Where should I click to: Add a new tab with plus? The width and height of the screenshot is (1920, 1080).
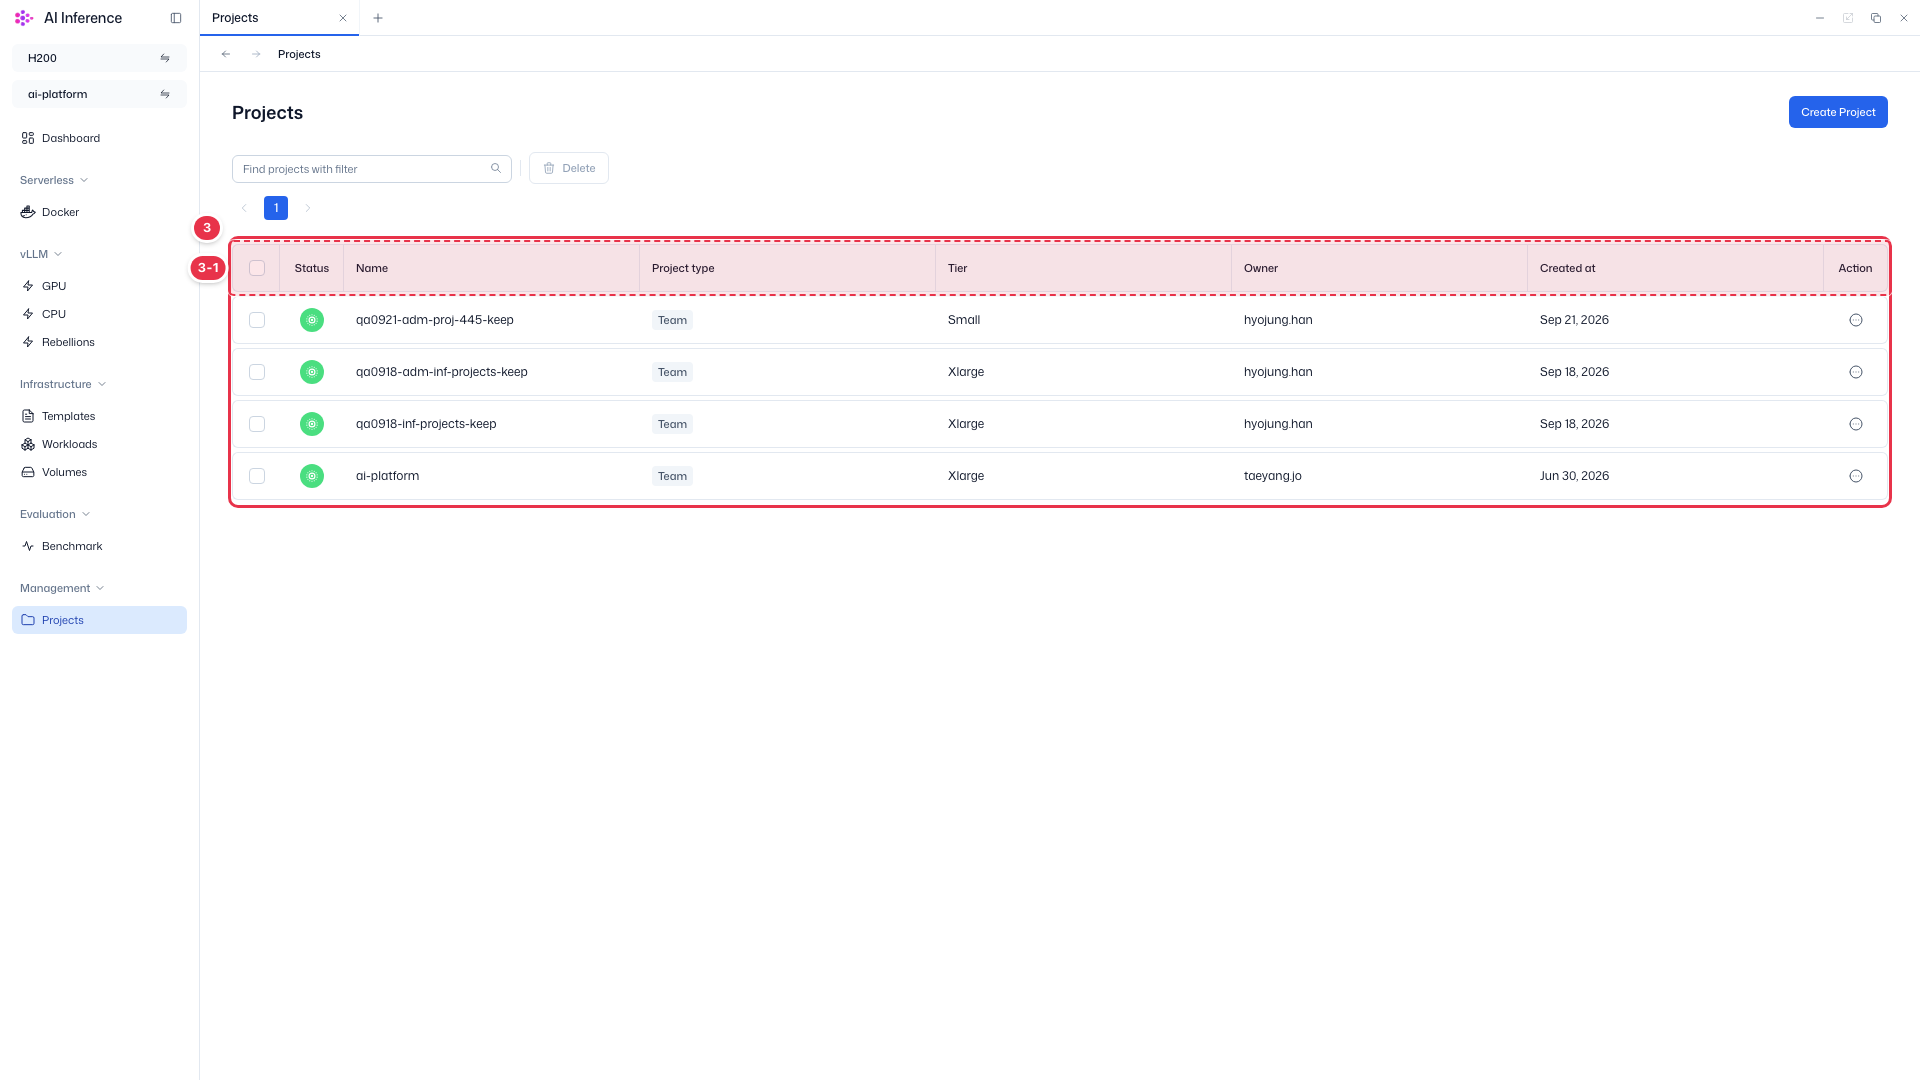[x=378, y=18]
